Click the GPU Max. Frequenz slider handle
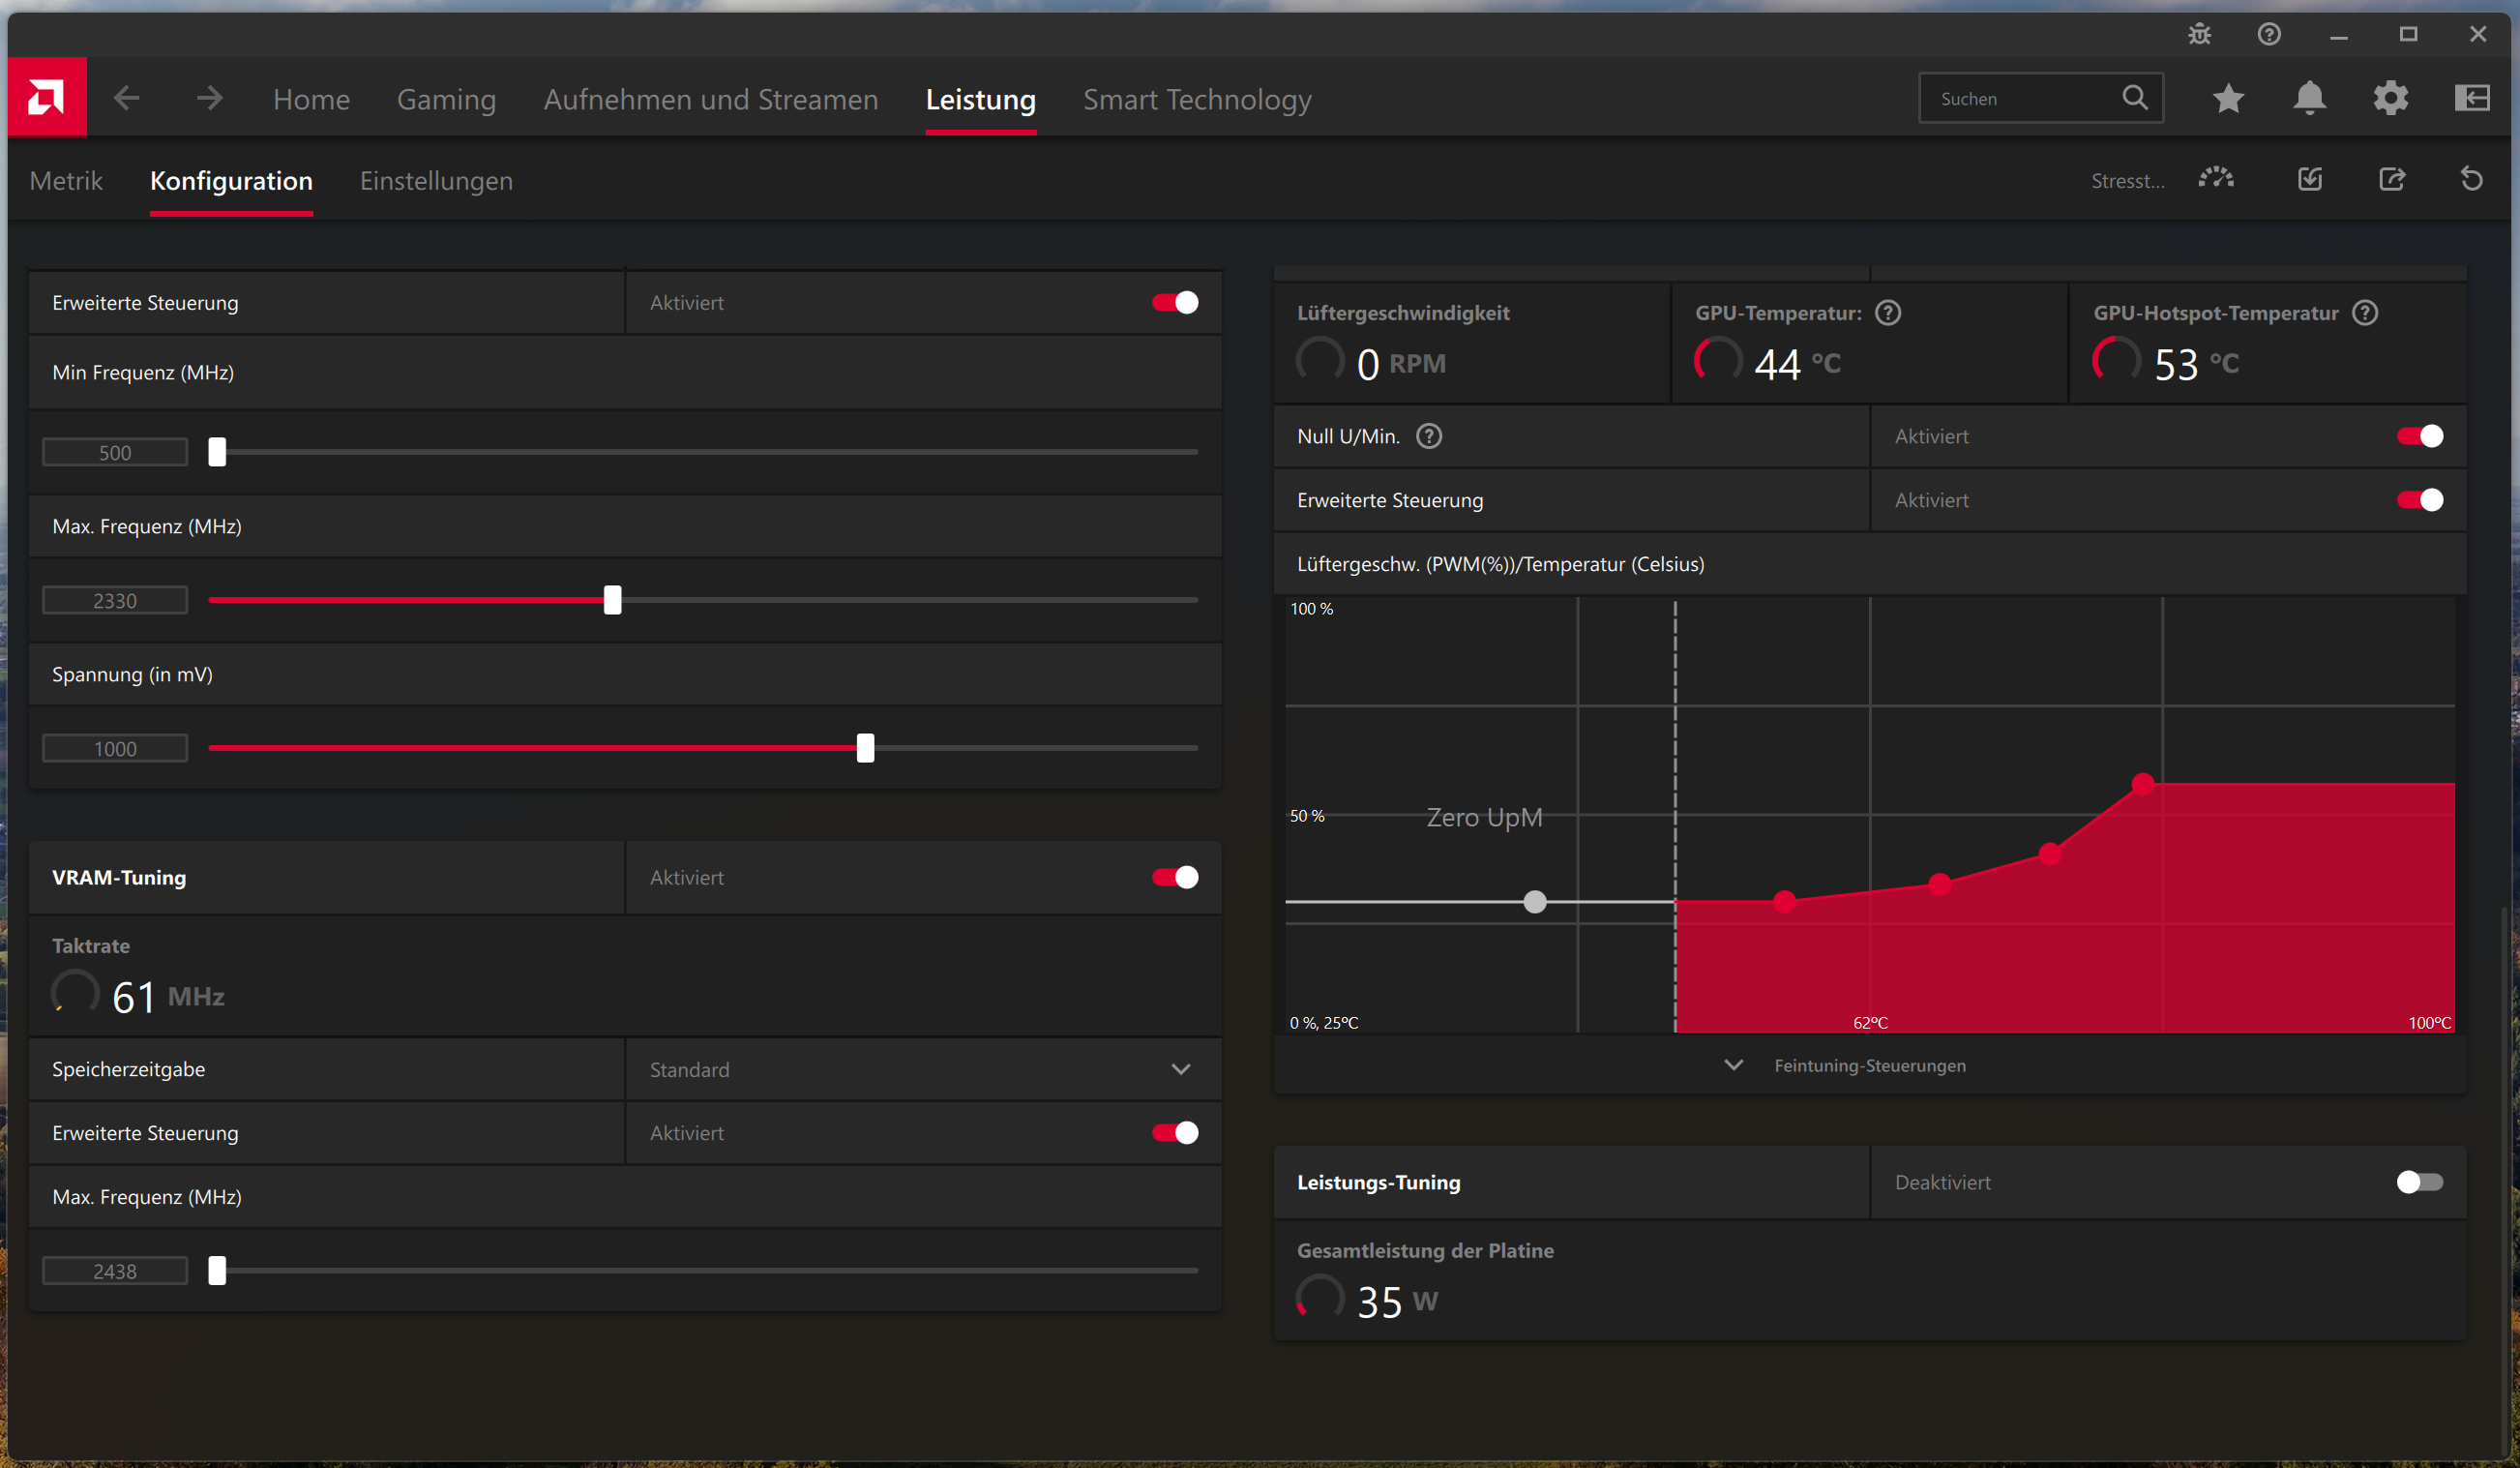 coord(612,600)
